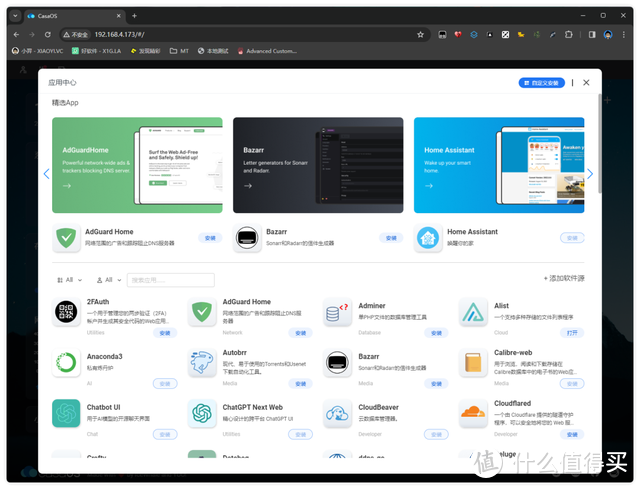Viewport: 640px width, 489px height.
Task: Click the ChatGPT Next Web title
Action: (x=252, y=407)
